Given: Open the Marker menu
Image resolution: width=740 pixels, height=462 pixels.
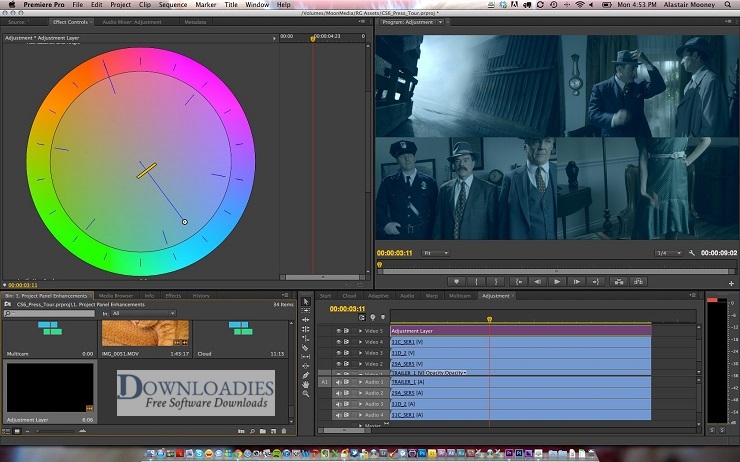Looking at the screenshot, I should point(206,5).
